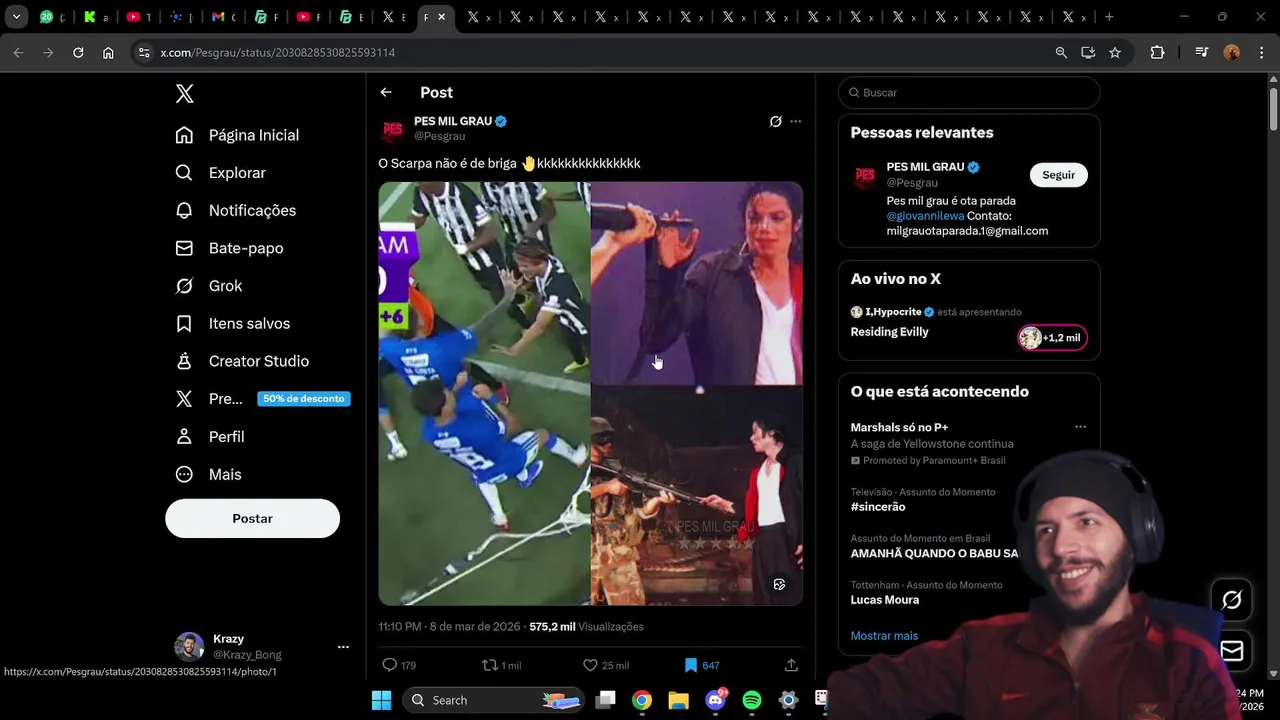Open a new browser tab
The image size is (1280, 720).
click(x=1109, y=17)
